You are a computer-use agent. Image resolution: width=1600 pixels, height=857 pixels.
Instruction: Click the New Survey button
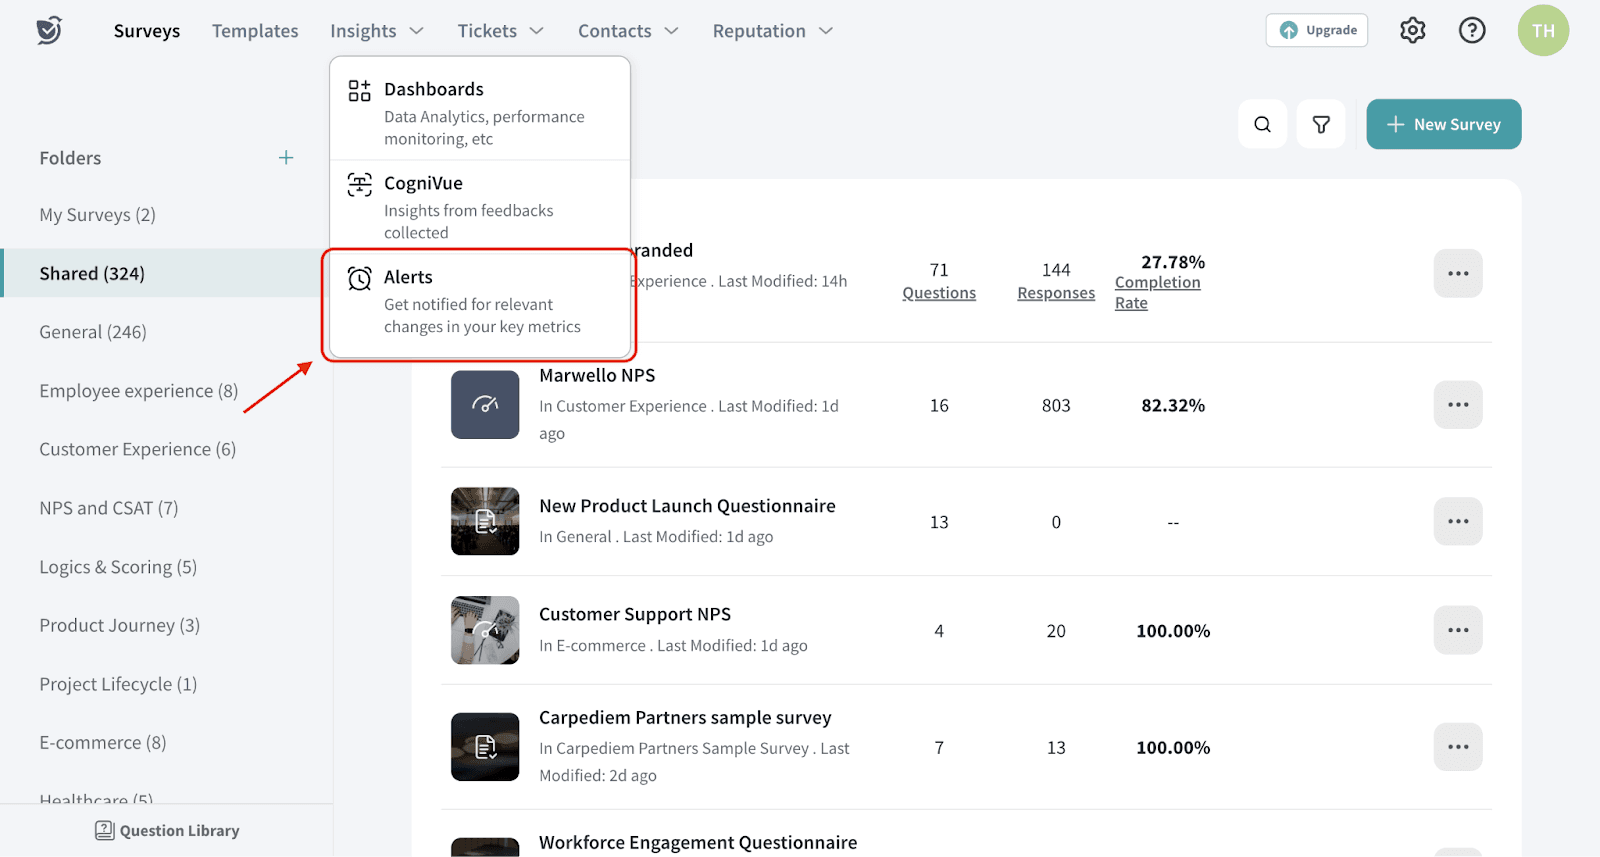[1443, 124]
